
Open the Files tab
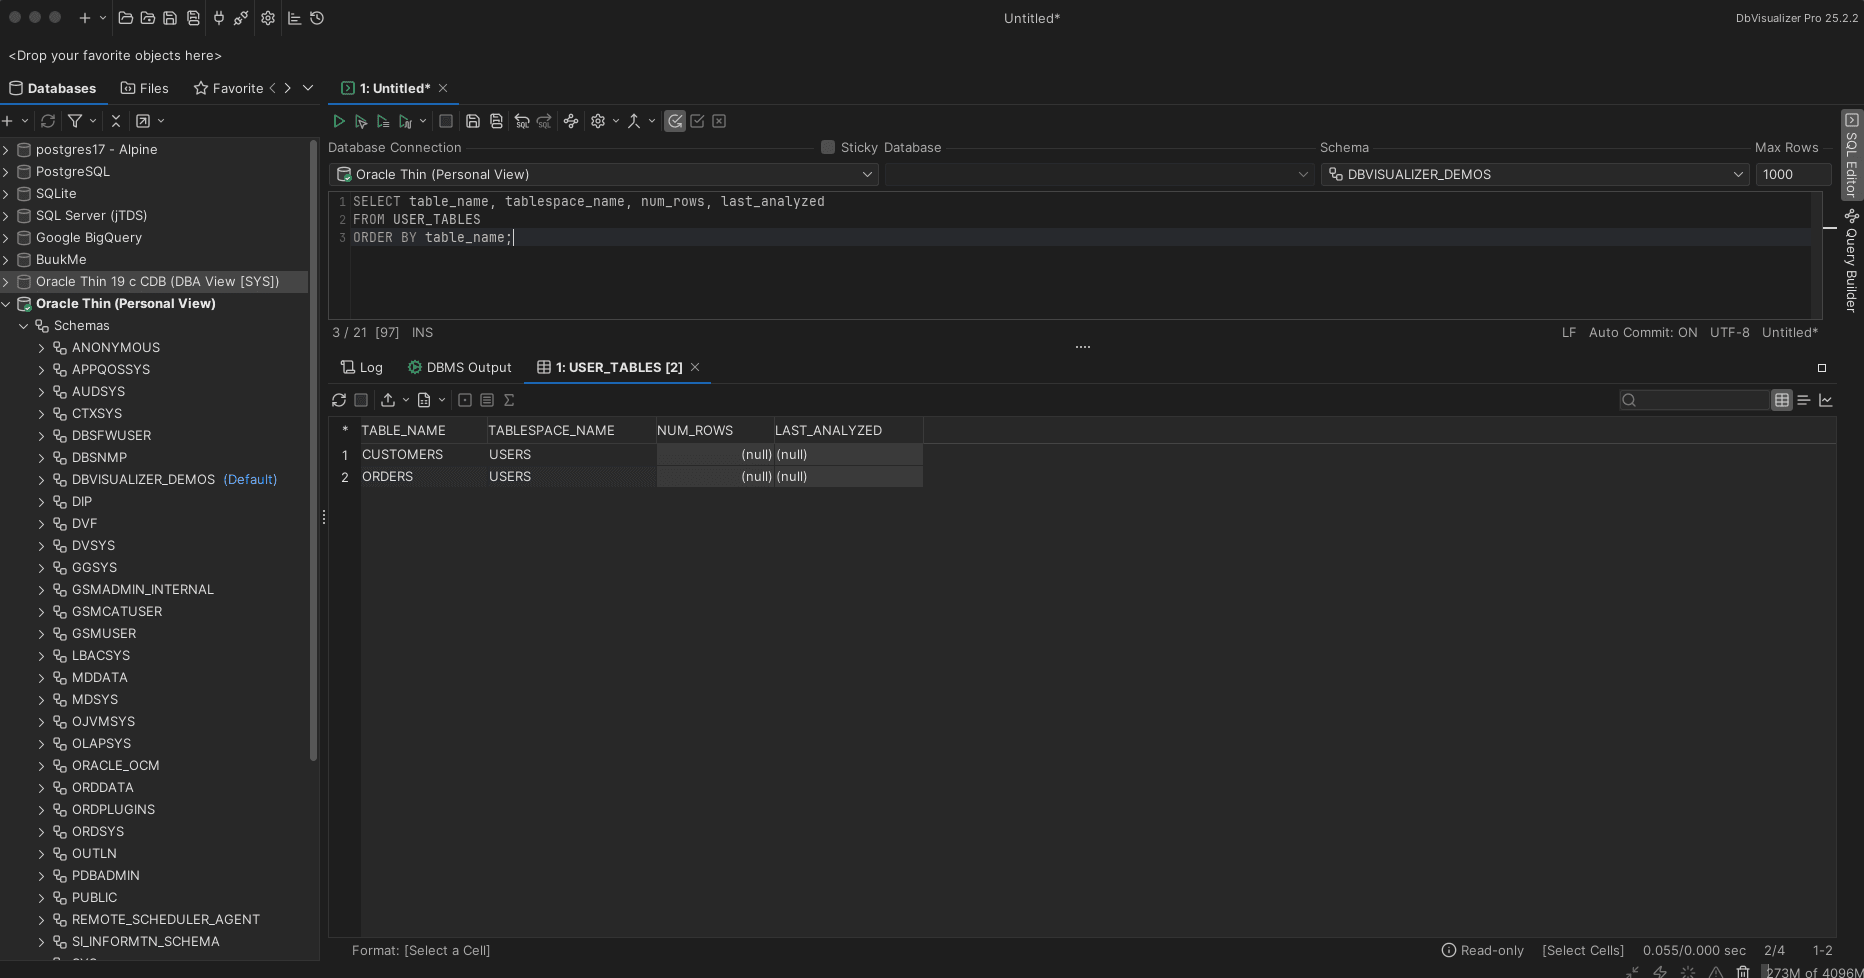(144, 88)
